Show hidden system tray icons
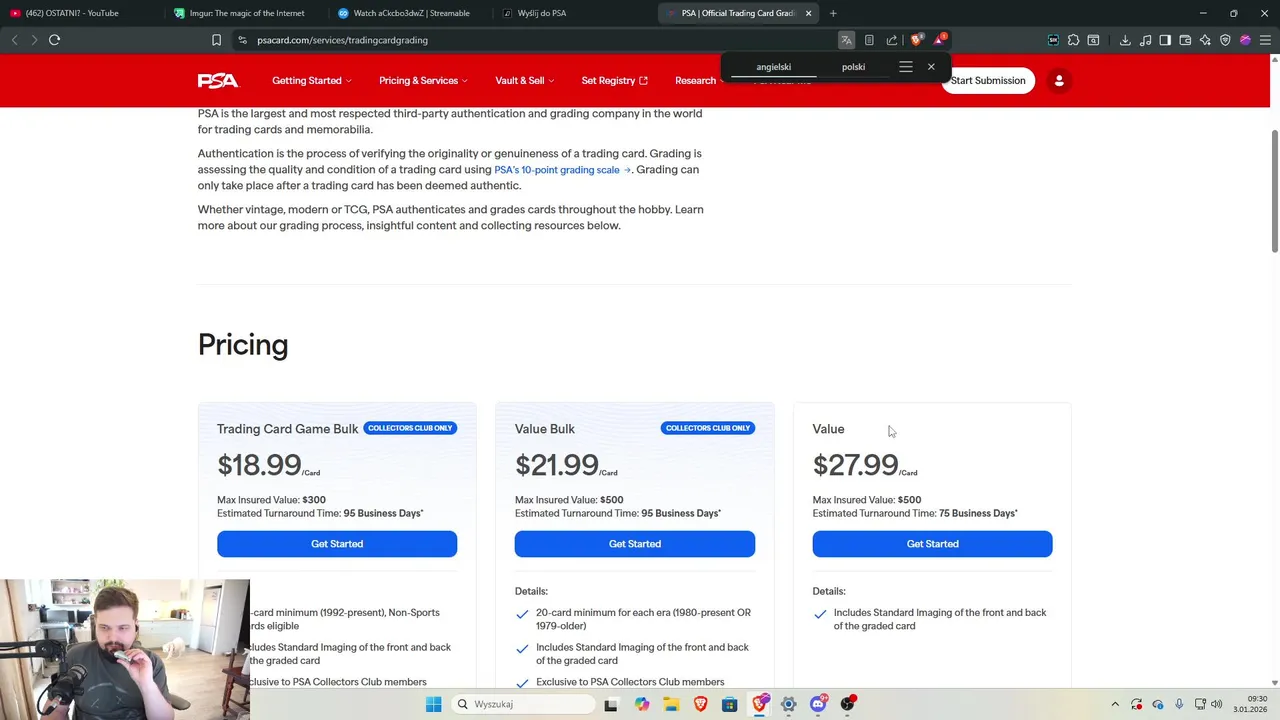The width and height of the screenshot is (1280, 720). 1115,704
